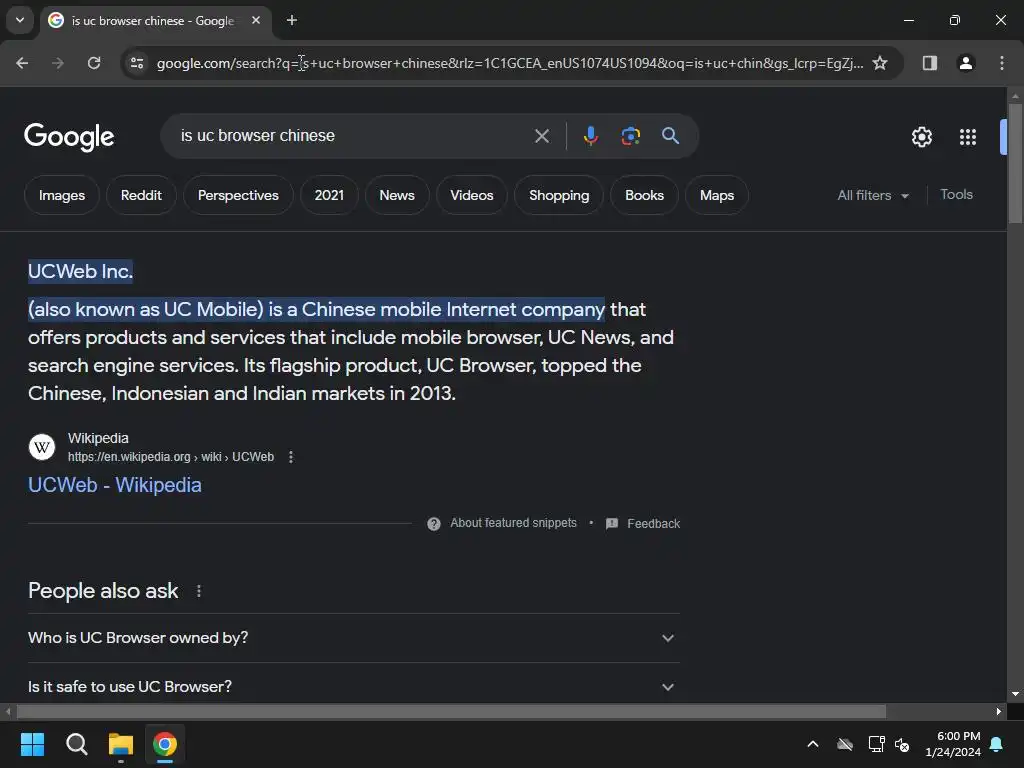The image size is (1024, 768).
Task: Select the Perspectives filter
Action: (238, 195)
